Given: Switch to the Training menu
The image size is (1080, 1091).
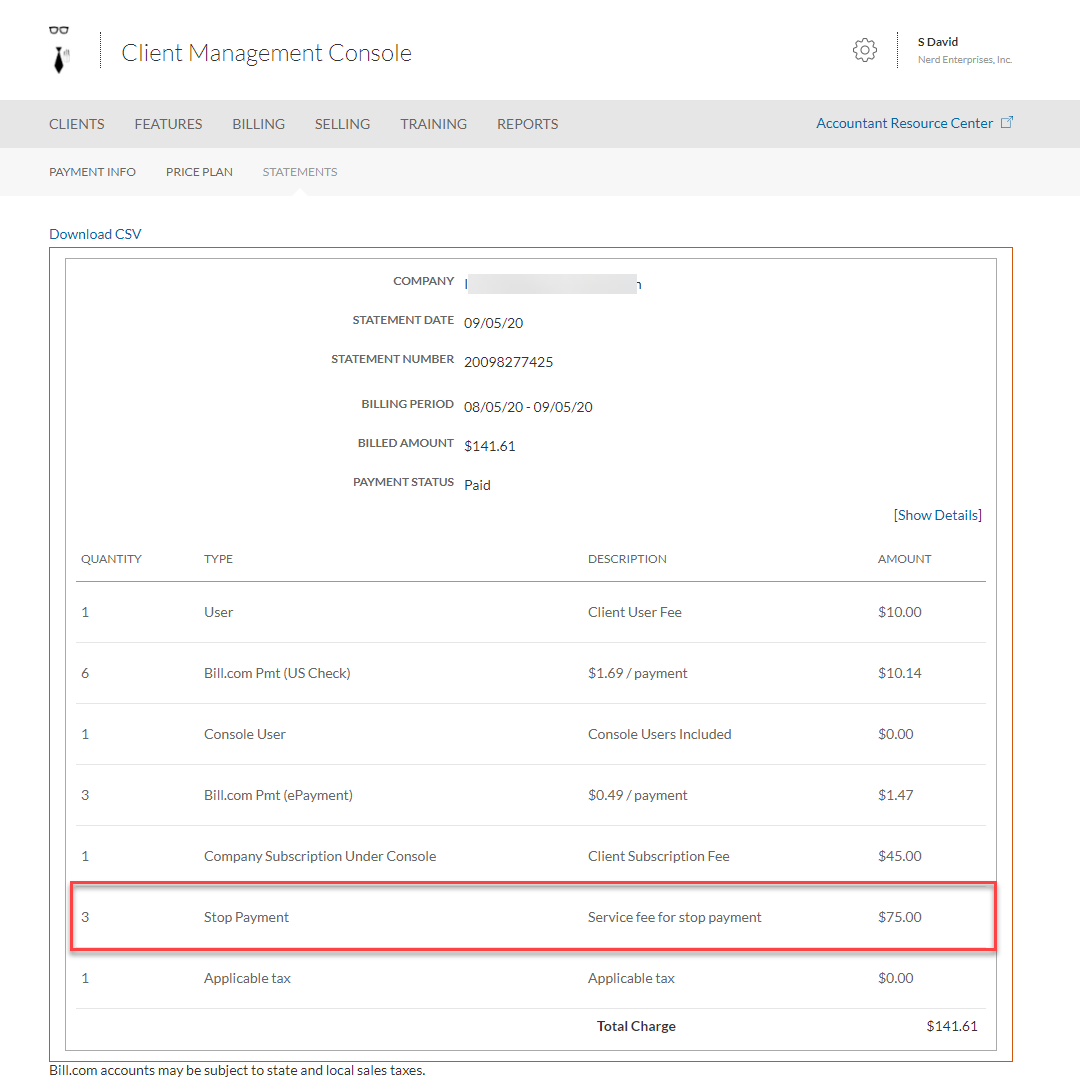Looking at the screenshot, I should pos(434,124).
